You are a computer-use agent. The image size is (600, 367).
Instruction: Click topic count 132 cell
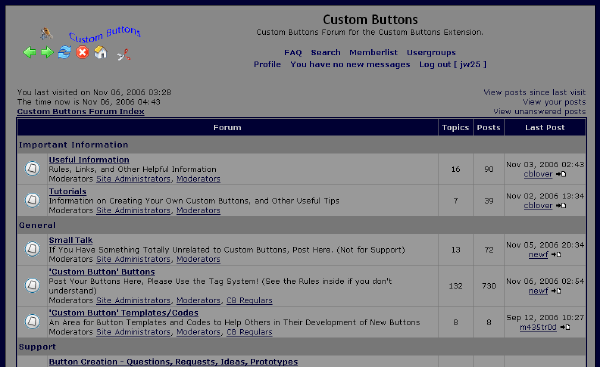[x=456, y=286]
